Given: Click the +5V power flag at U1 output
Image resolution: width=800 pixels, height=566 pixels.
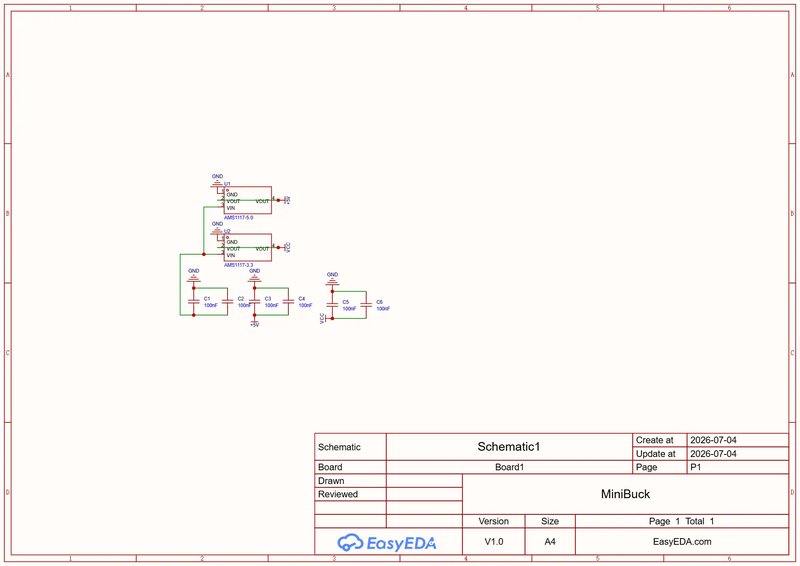Looking at the screenshot, I should tap(287, 200).
